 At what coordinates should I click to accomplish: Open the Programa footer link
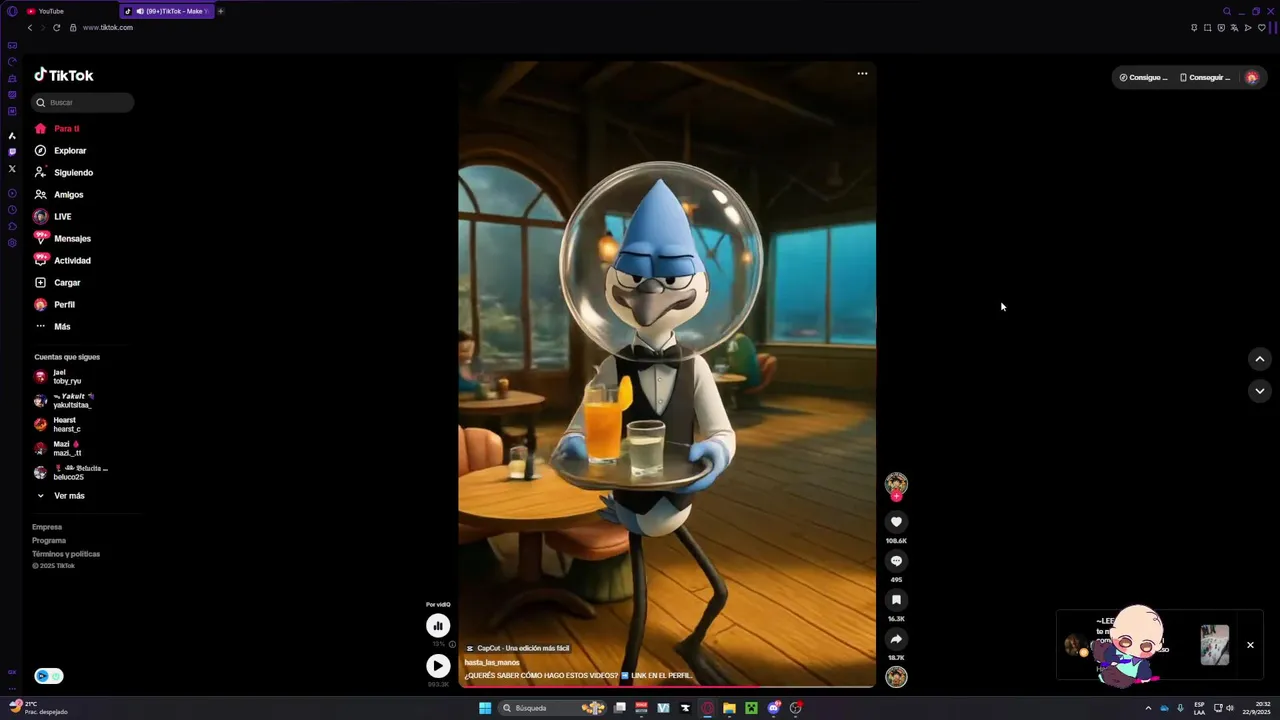tap(49, 540)
